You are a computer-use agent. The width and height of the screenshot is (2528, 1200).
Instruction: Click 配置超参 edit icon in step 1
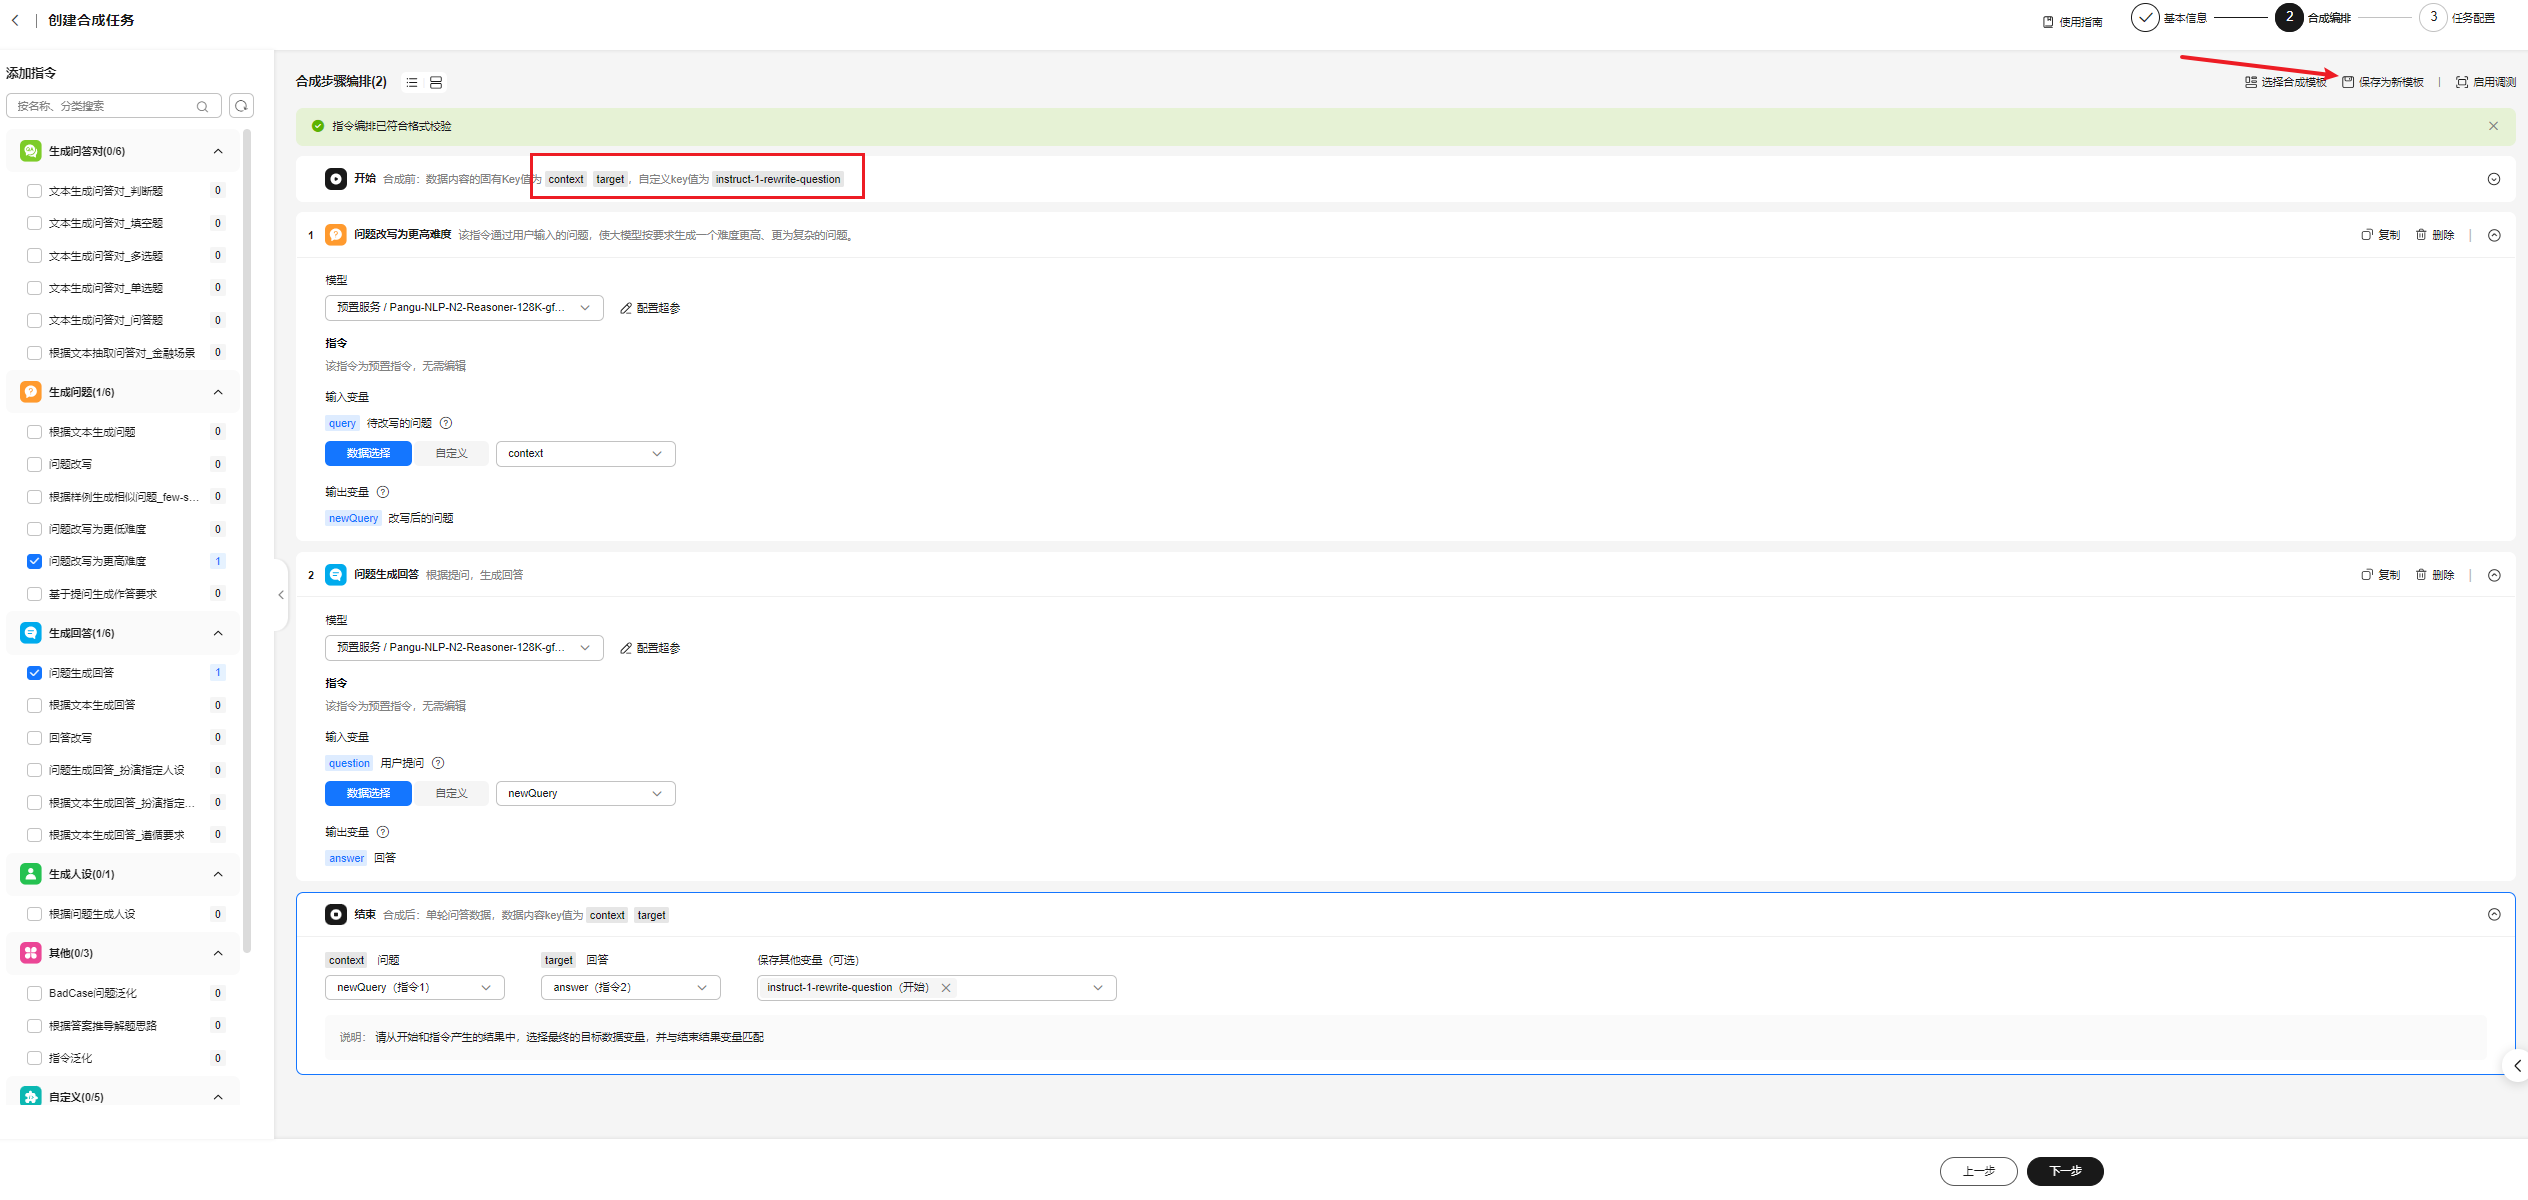[626, 308]
